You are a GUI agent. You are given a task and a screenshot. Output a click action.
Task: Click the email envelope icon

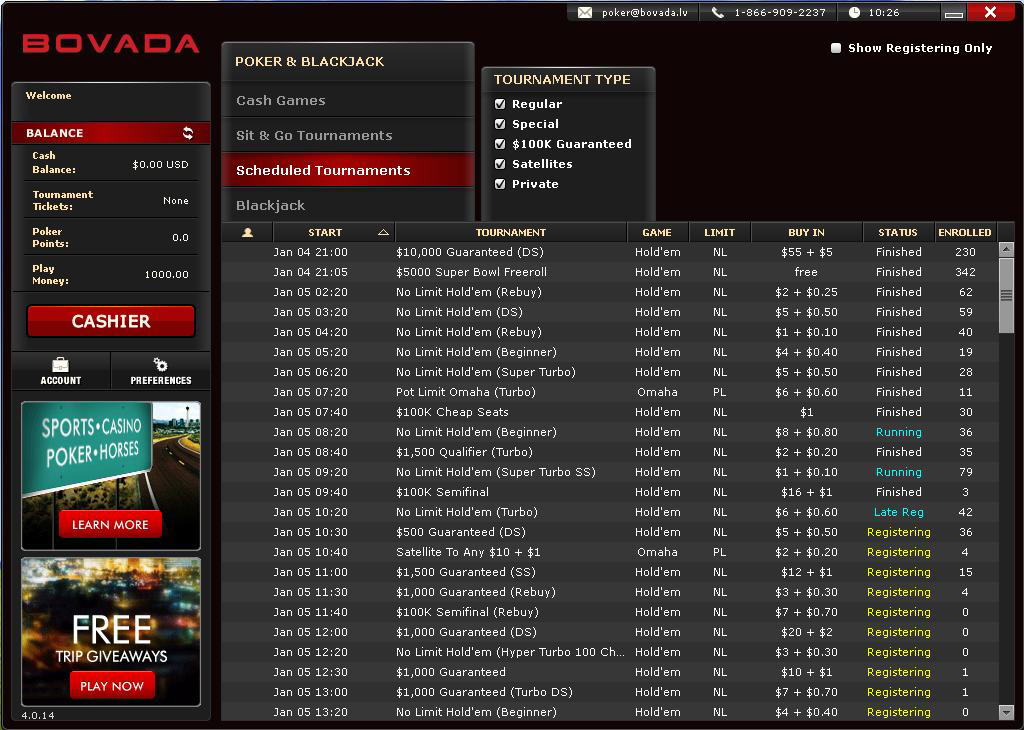pos(585,12)
